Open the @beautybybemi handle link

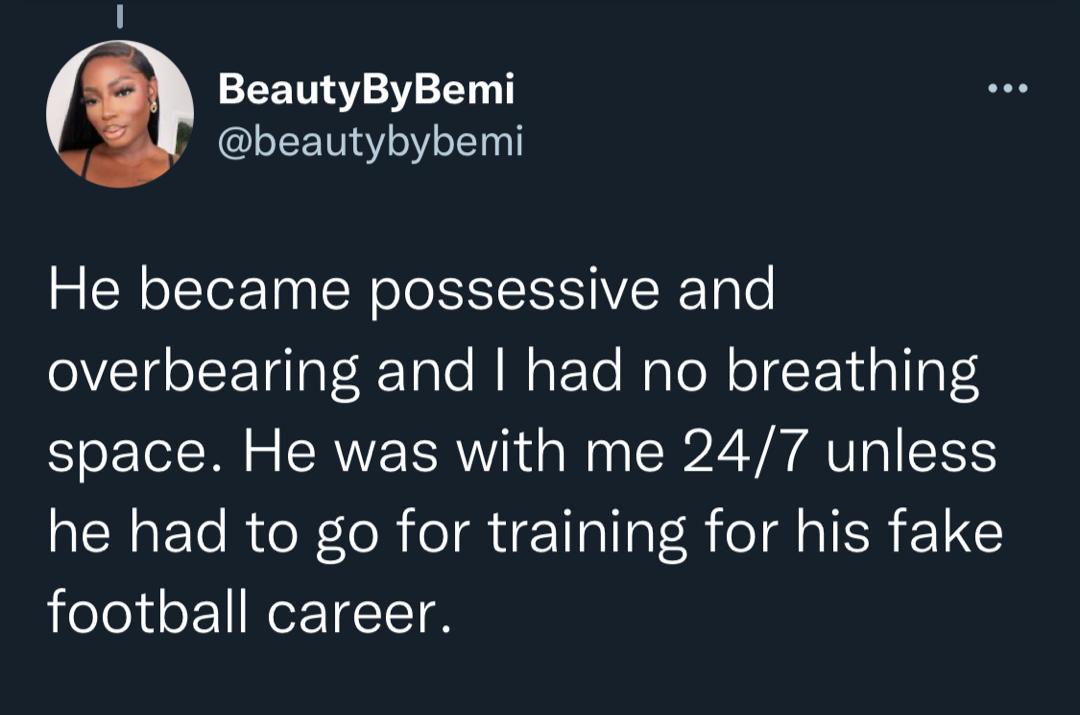click(x=370, y=142)
